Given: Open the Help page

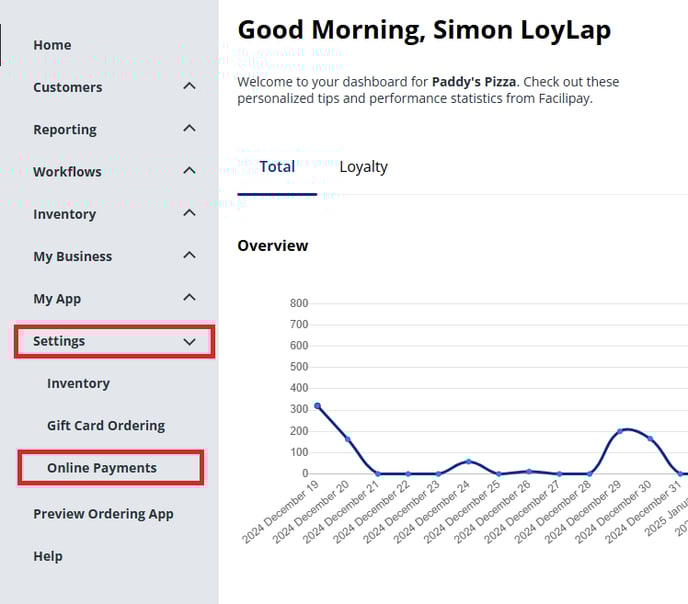Looking at the screenshot, I should coord(48,556).
